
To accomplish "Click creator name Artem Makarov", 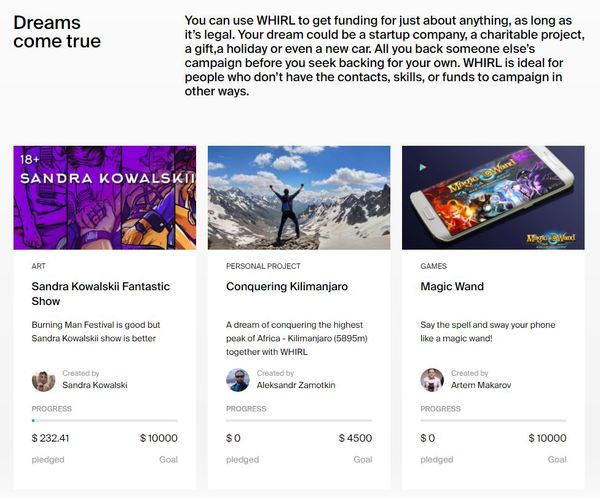I will 481,385.
